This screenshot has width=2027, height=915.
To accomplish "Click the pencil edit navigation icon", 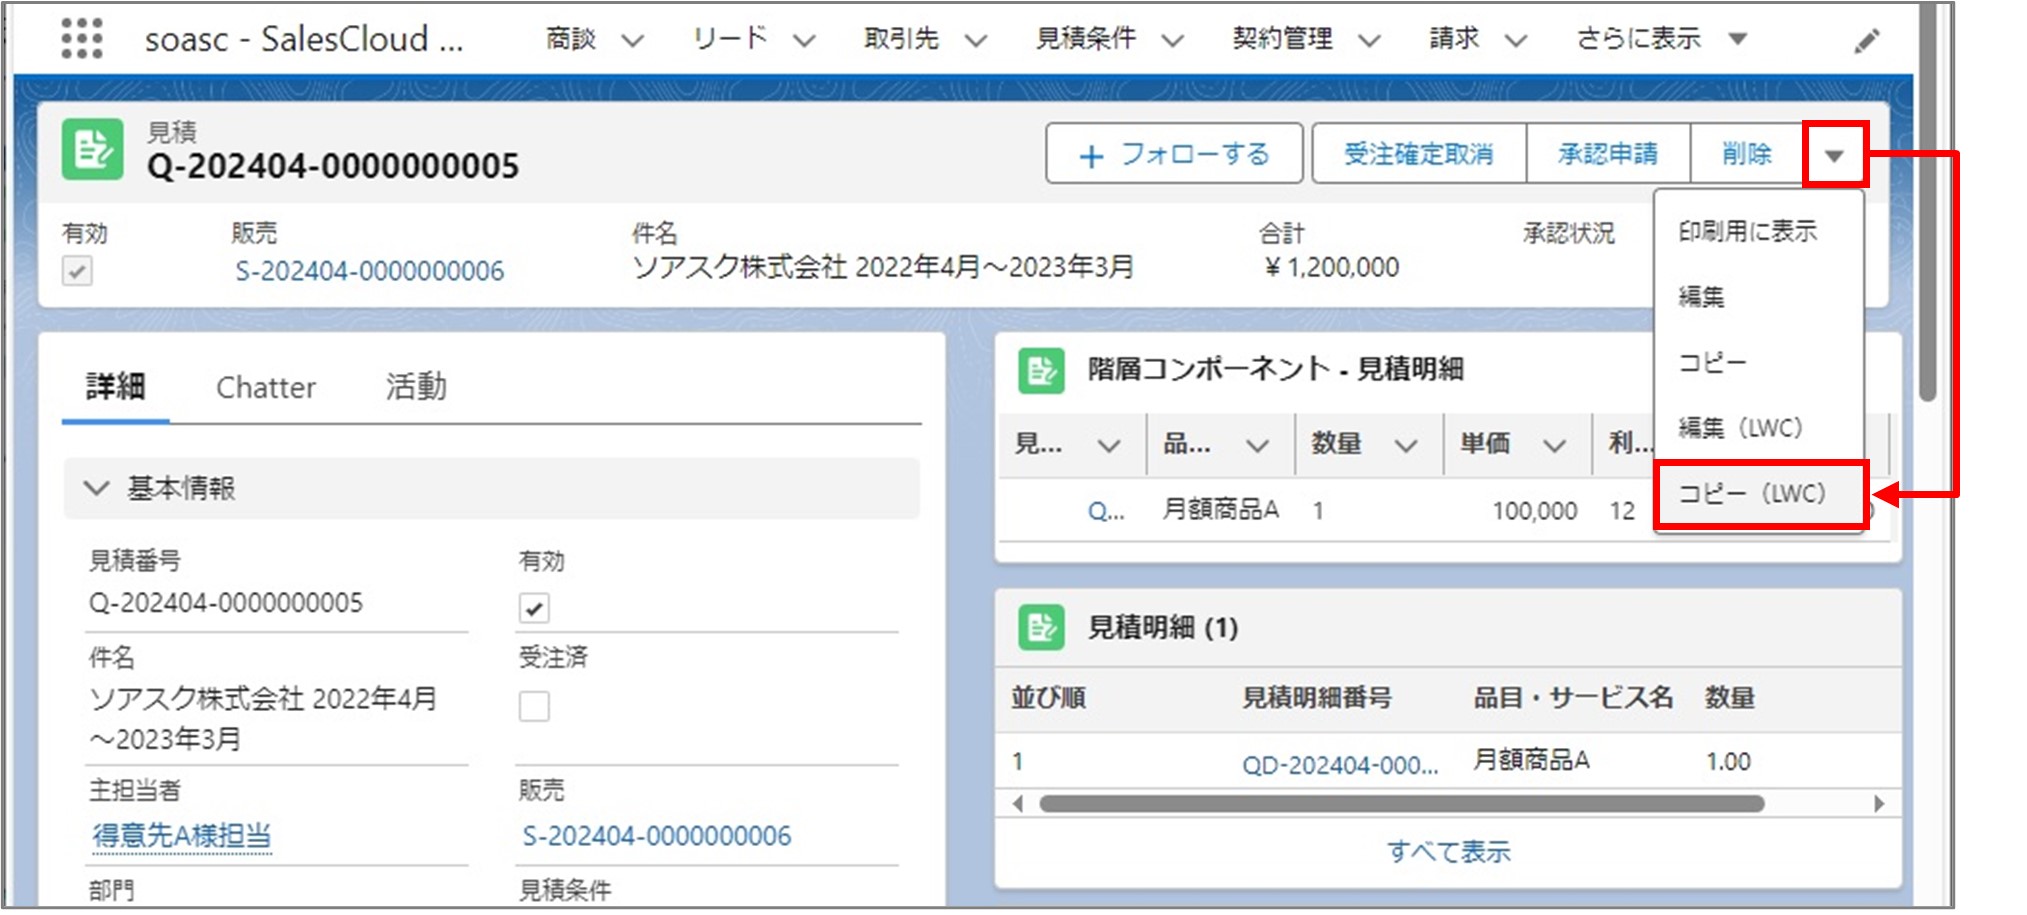I will tap(1866, 41).
